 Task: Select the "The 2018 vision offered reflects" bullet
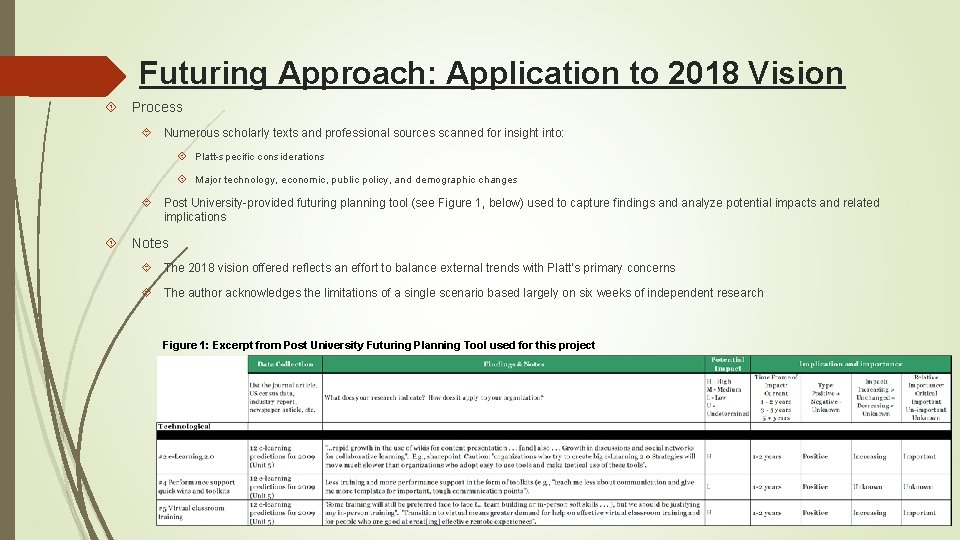(419, 268)
